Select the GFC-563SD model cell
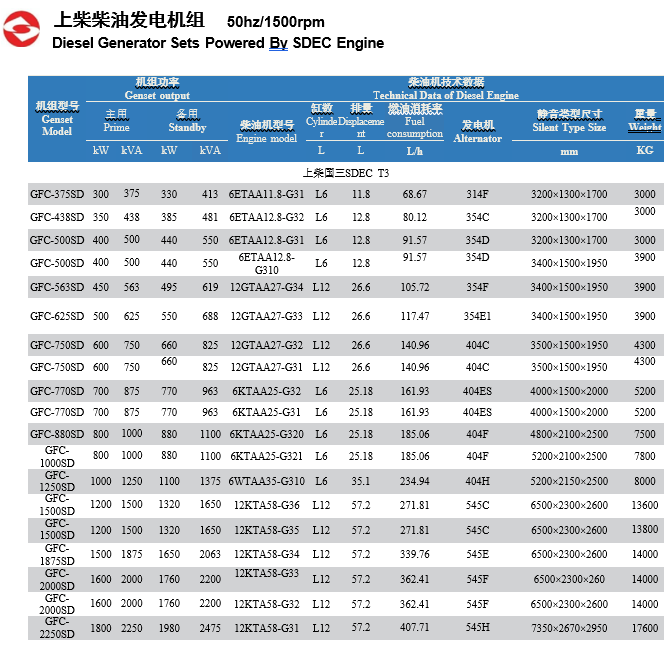This screenshot has width=668, height=645. coord(57,287)
